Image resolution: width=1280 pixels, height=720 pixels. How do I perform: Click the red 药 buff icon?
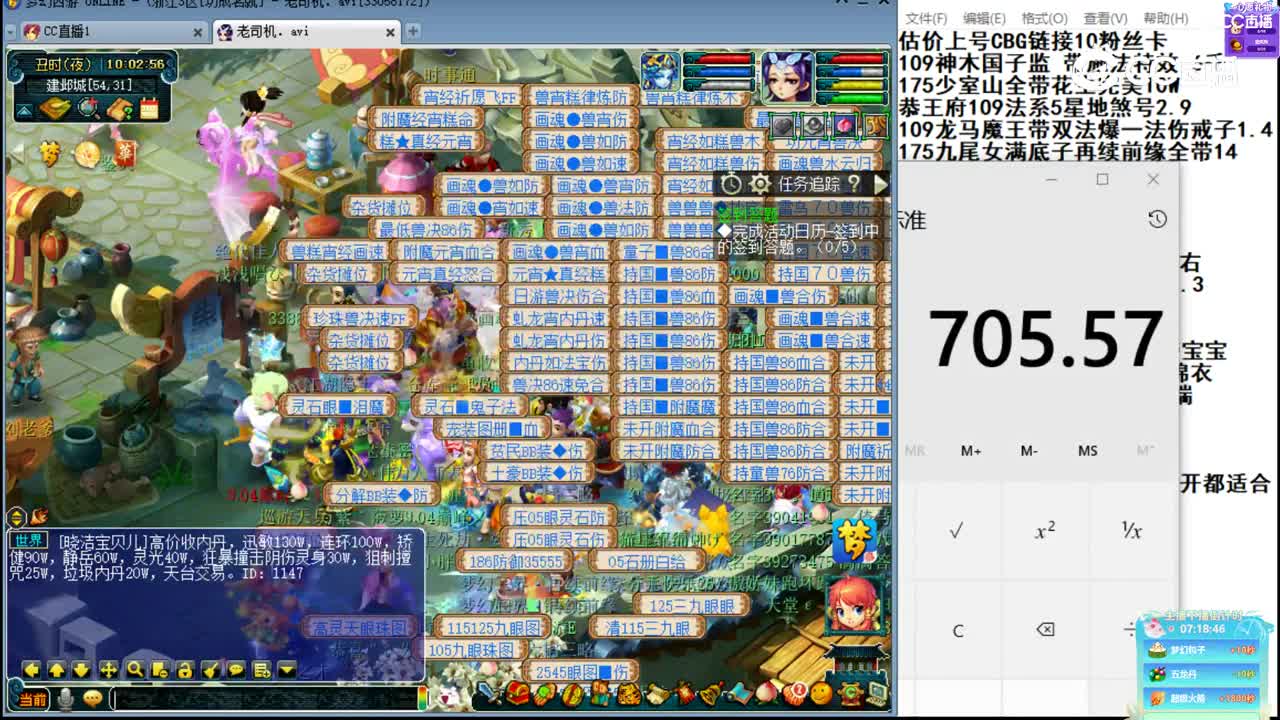tap(125, 153)
